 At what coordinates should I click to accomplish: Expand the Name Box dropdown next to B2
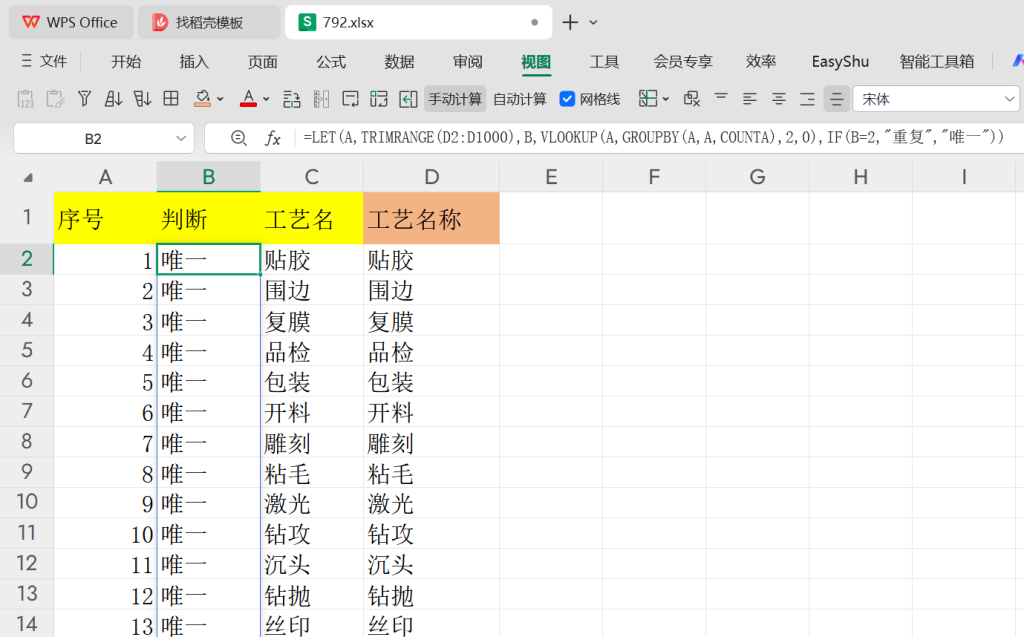[x=181, y=139]
